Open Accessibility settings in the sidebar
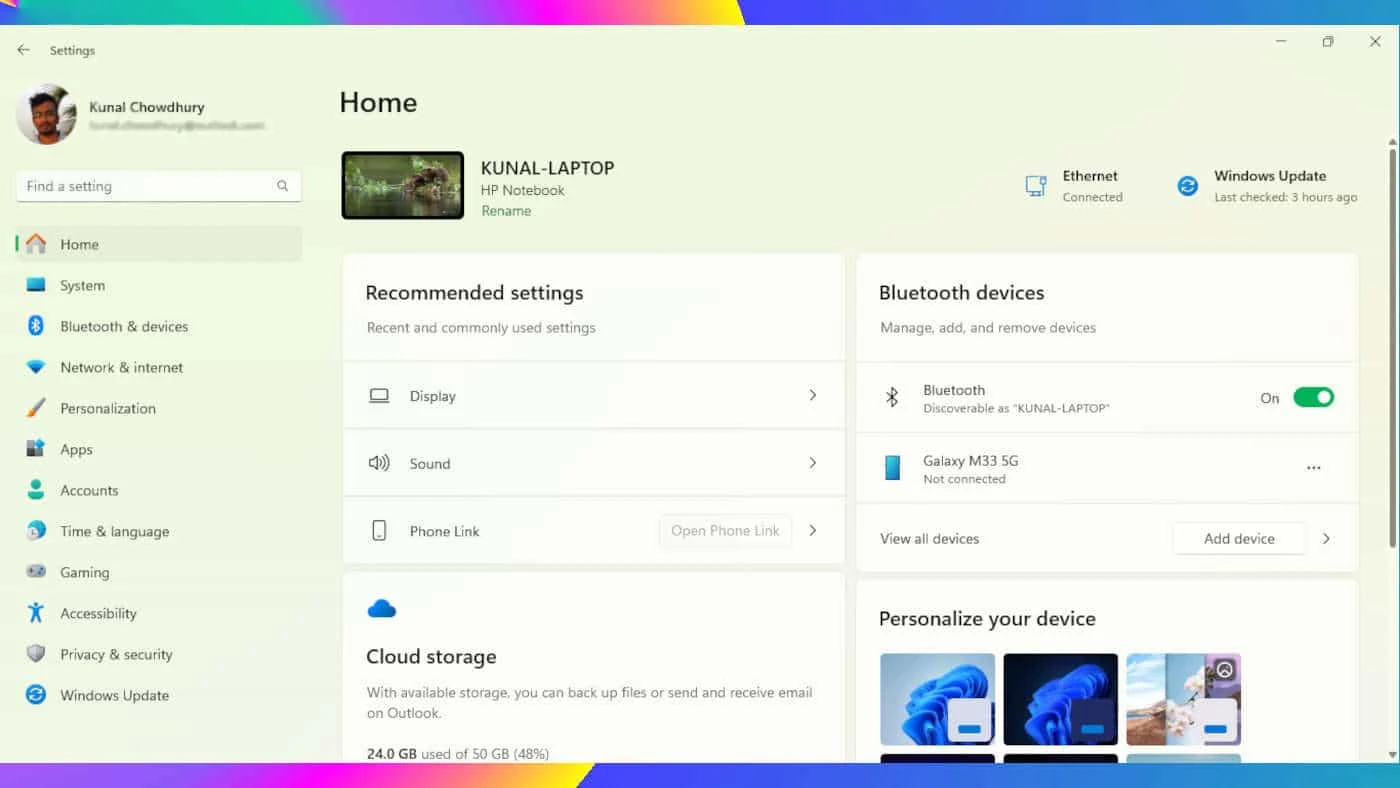Screen dimensions: 1400x788 coord(159,613)
